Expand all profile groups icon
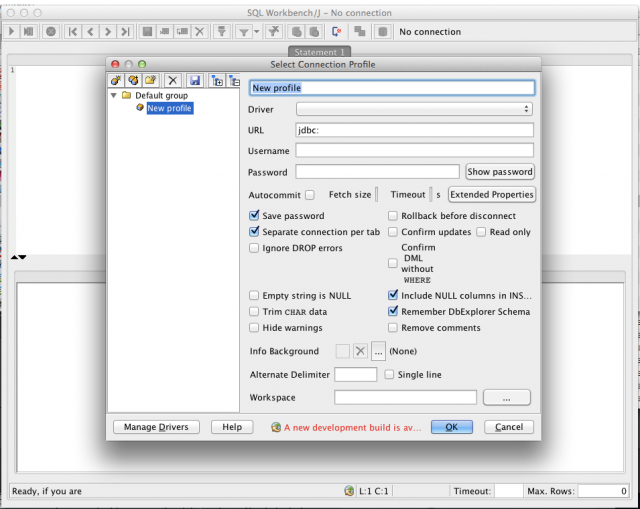640x509 pixels. pyautogui.click(x=218, y=81)
